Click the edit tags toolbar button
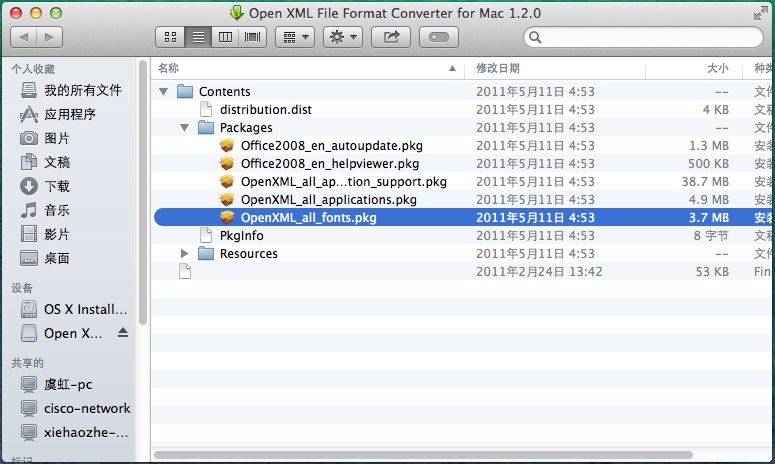Screen dimensions: 775x464 tap(439, 37)
